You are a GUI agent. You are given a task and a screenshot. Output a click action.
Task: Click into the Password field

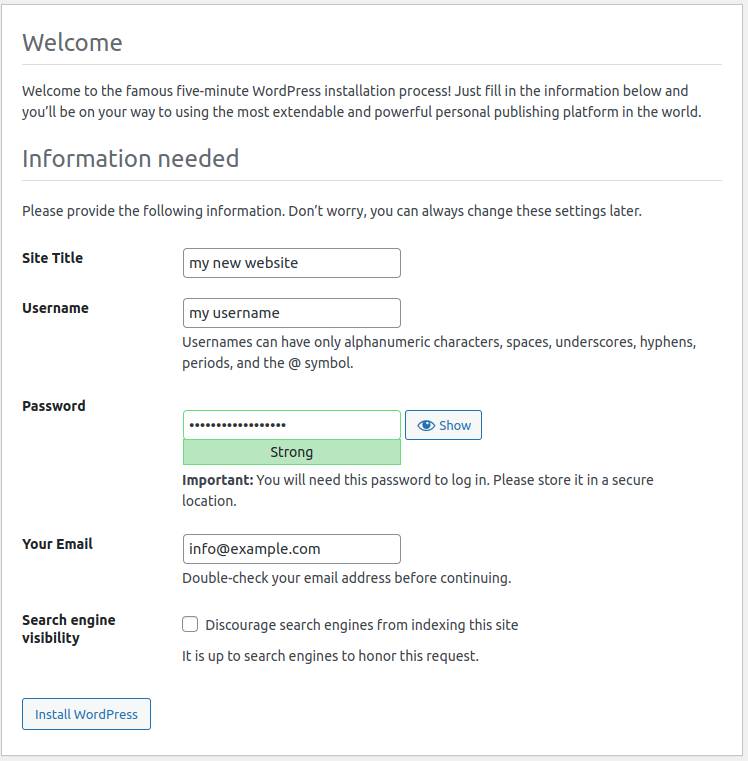coord(292,425)
